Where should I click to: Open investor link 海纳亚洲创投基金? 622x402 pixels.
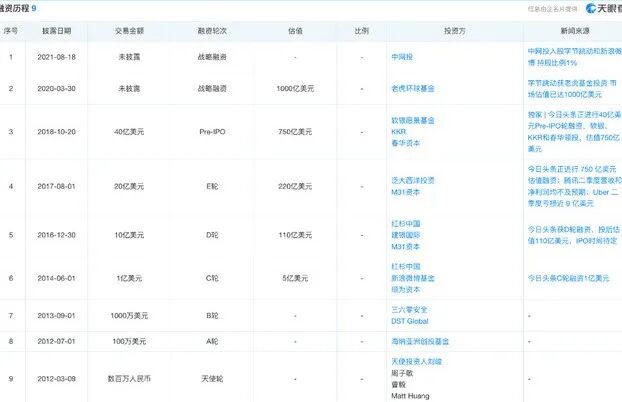[420, 341]
